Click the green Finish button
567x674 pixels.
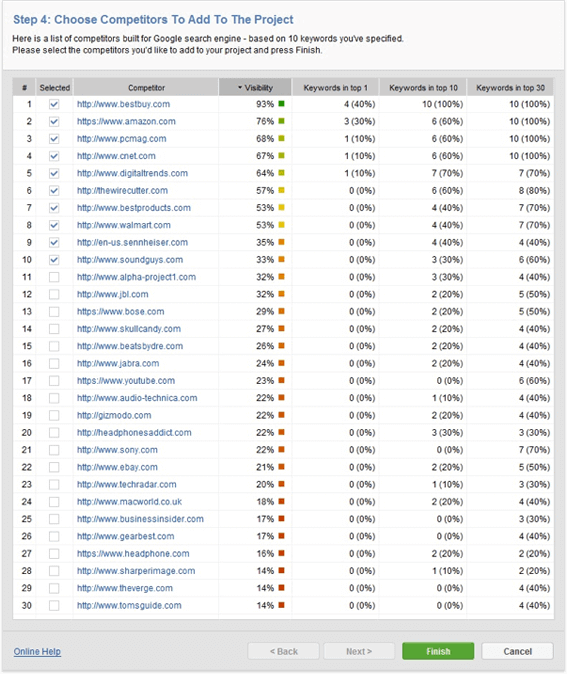(x=438, y=651)
